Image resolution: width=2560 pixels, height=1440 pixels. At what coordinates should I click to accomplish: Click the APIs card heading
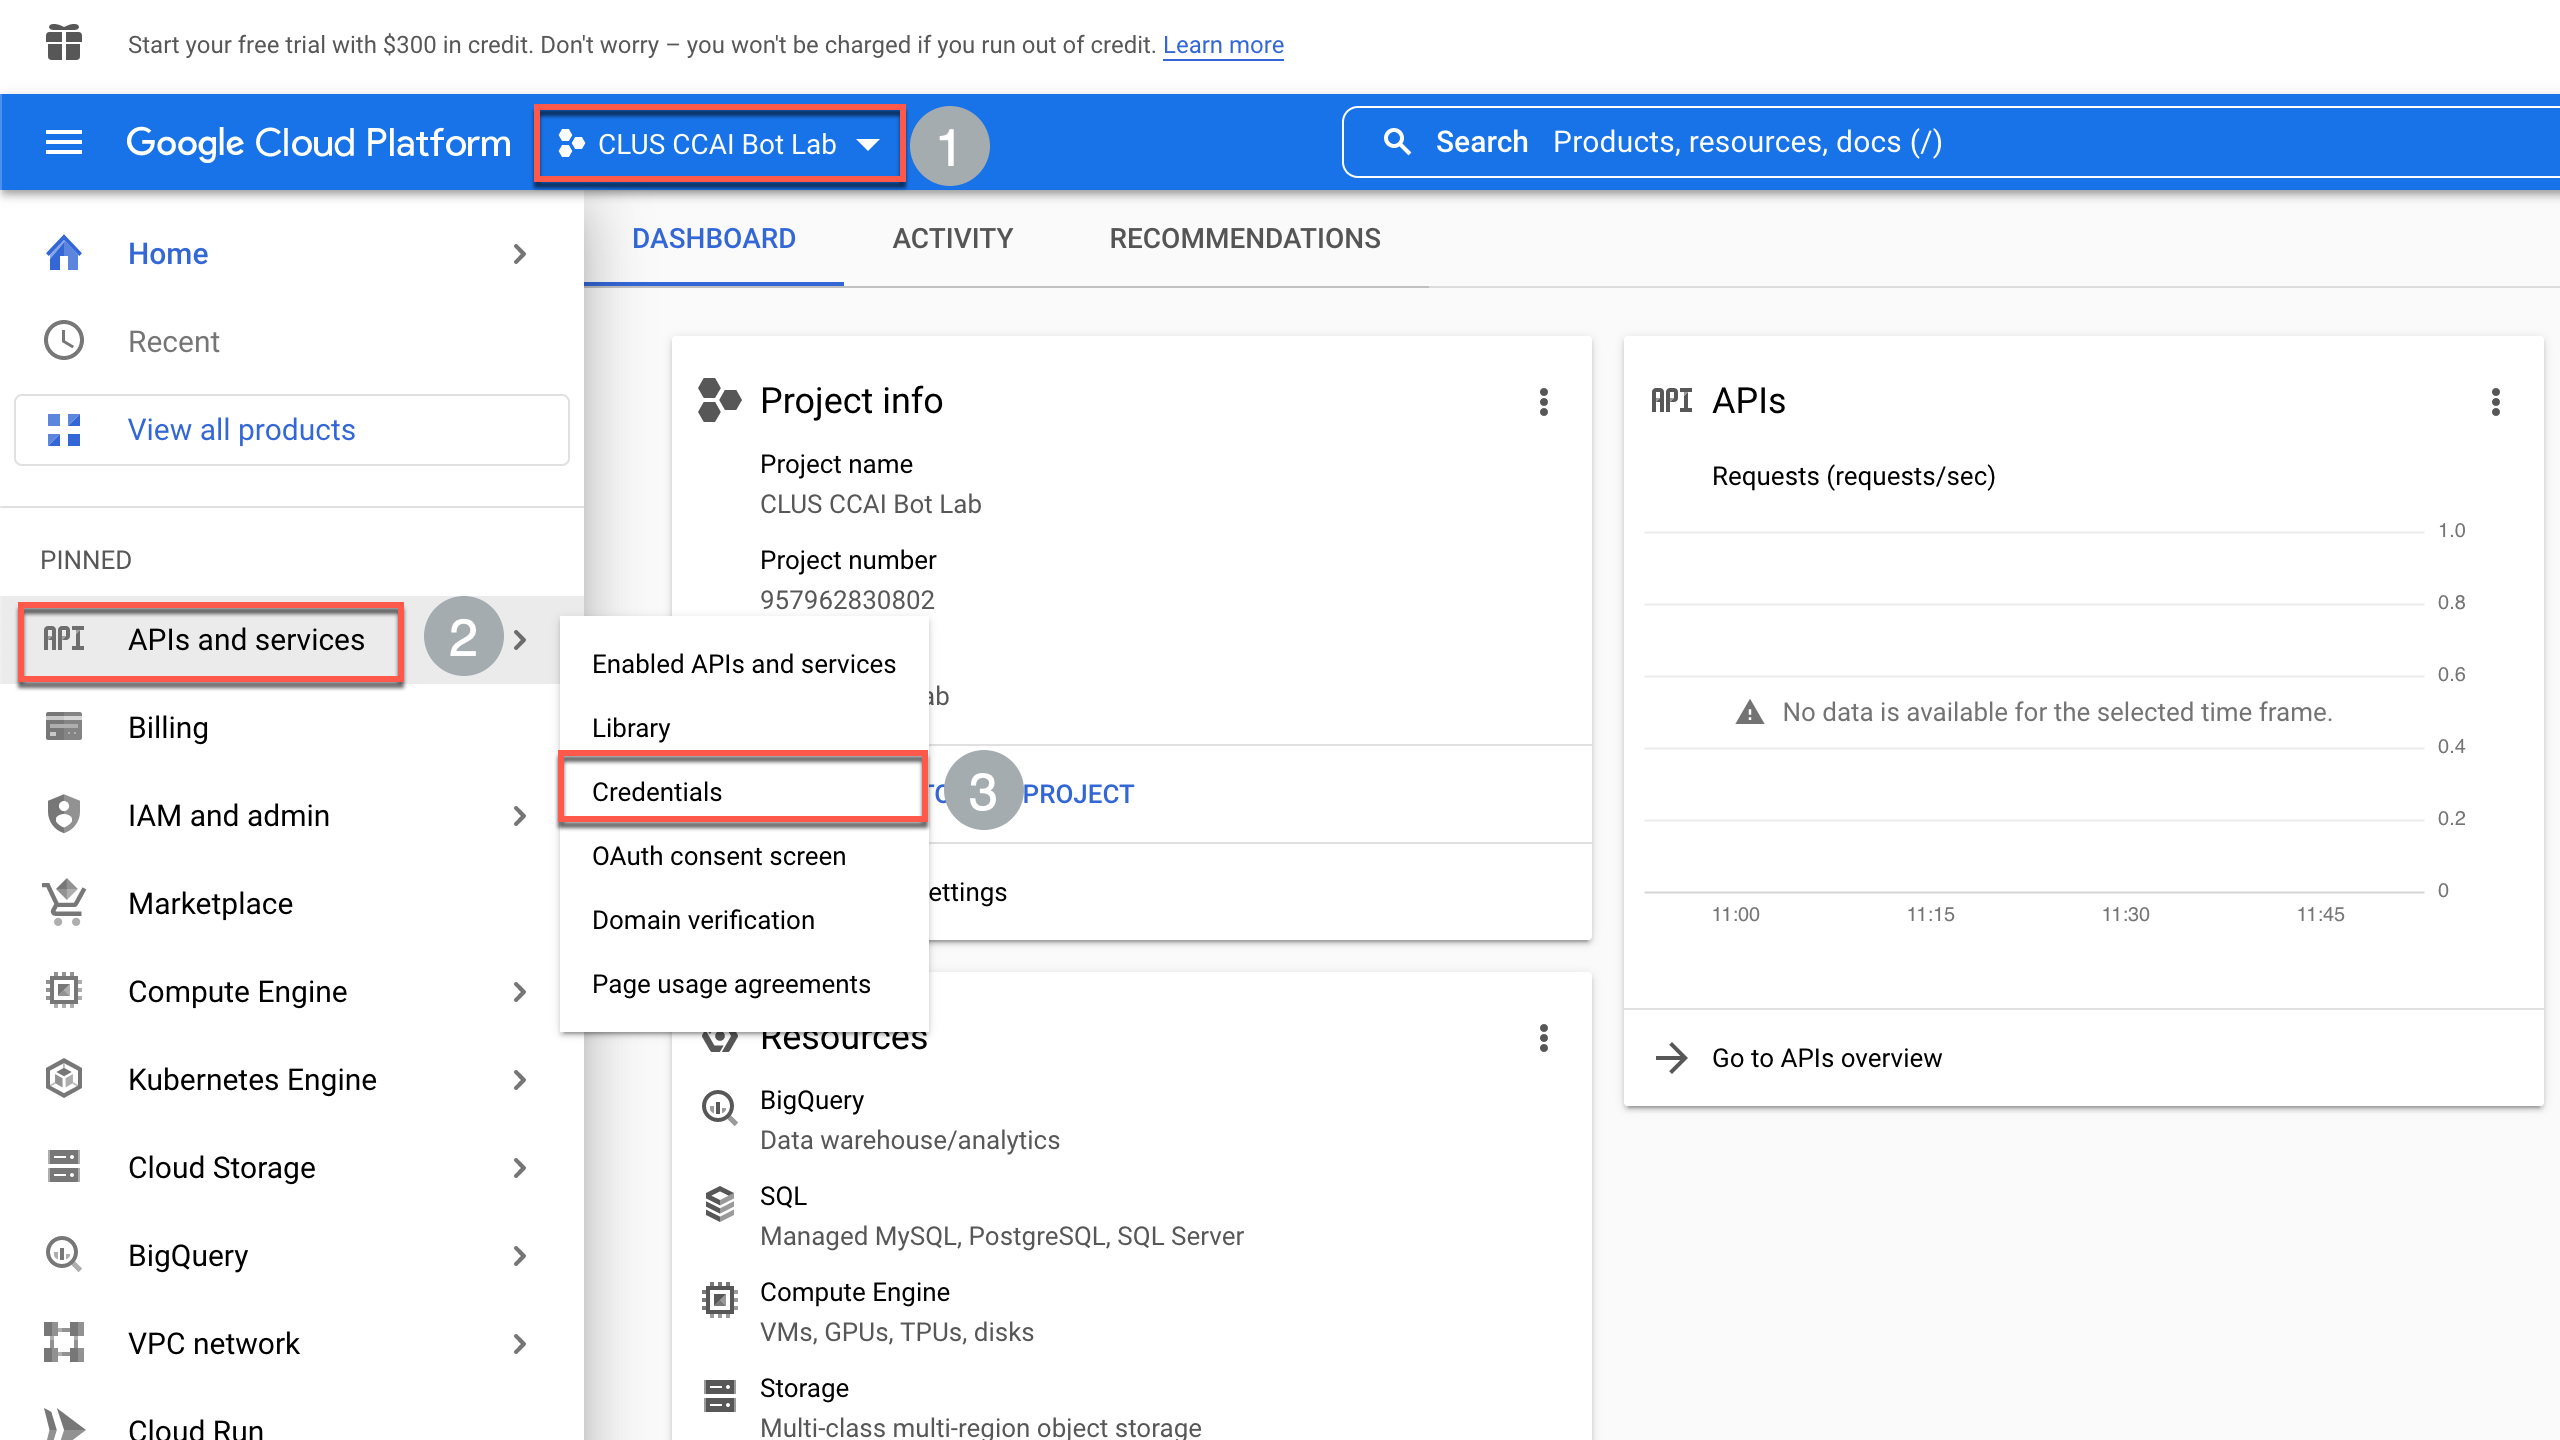coord(1748,401)
